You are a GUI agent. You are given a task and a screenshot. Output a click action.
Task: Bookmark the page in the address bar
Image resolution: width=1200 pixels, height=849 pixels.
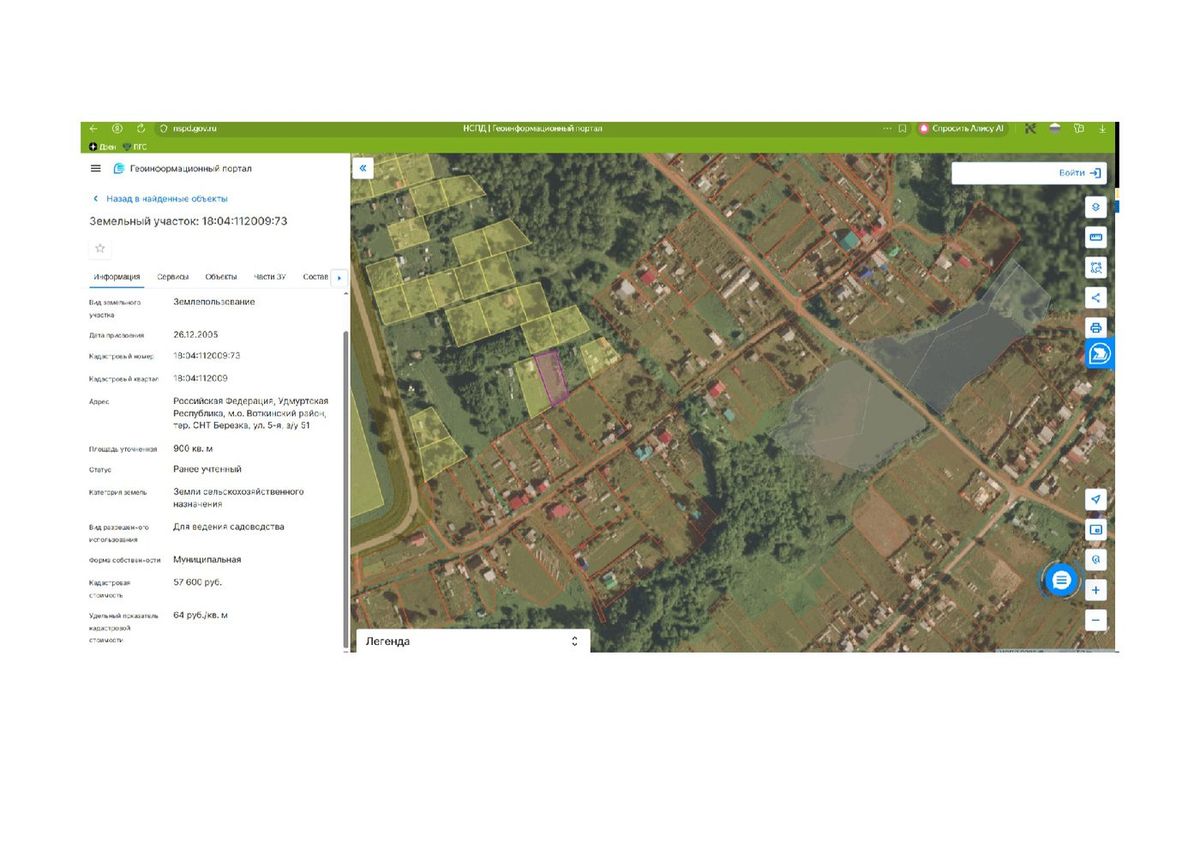coord(902,129)
